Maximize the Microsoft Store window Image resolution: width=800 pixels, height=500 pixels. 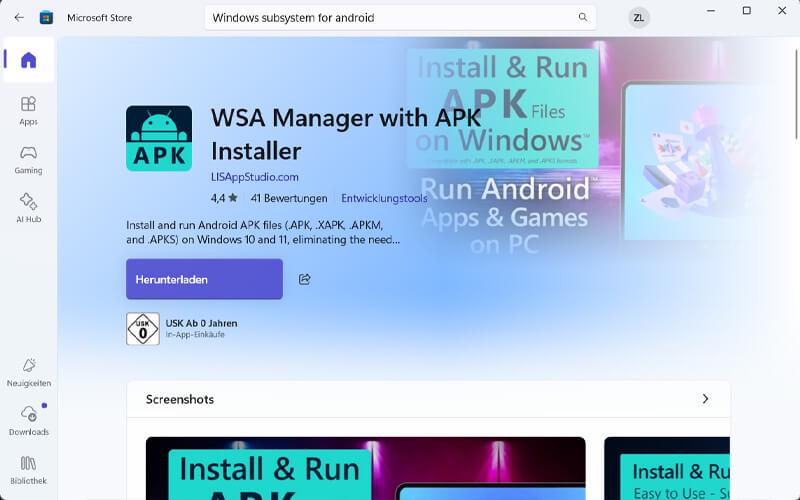[746, 11]
